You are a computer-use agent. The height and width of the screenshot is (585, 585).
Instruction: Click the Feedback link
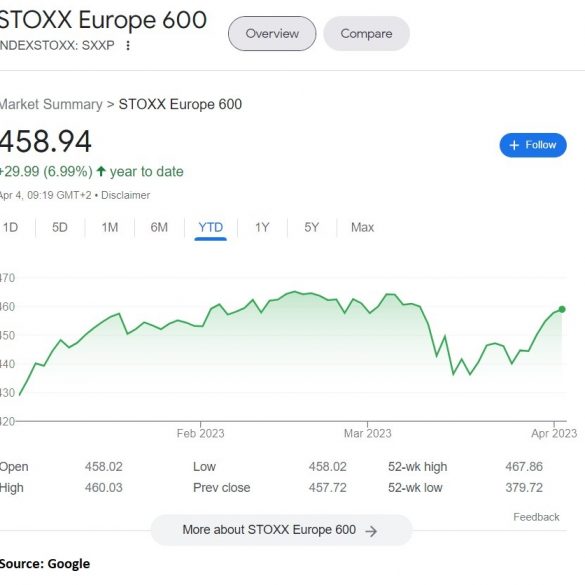(x=536, y=517)
